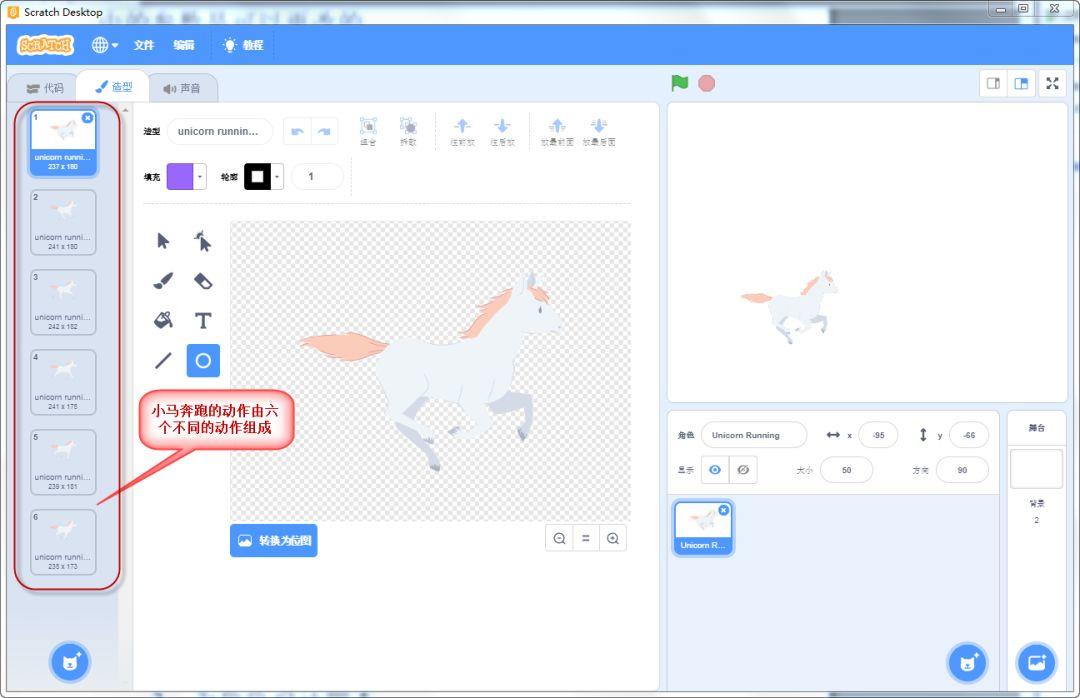Click the black outline color swatch
The width and height of the screenshot is (1080, 698).
(x=257, y=177)
